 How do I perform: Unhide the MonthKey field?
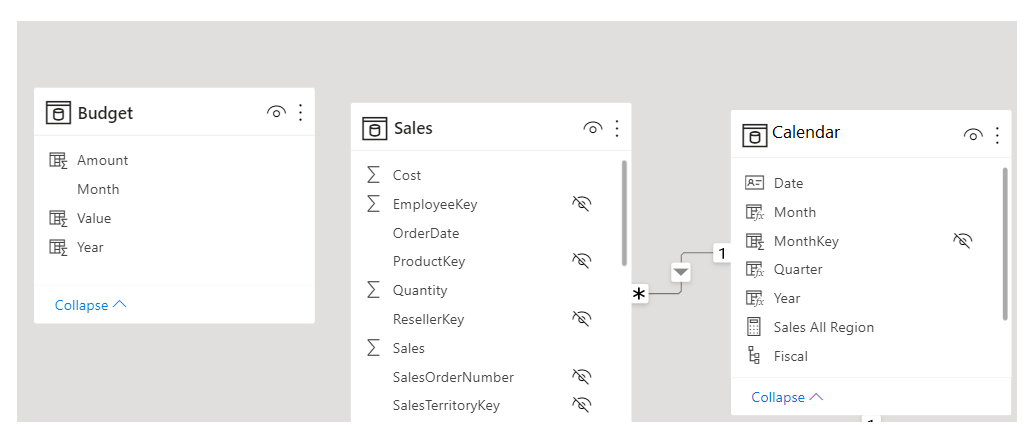click(963, 241)
